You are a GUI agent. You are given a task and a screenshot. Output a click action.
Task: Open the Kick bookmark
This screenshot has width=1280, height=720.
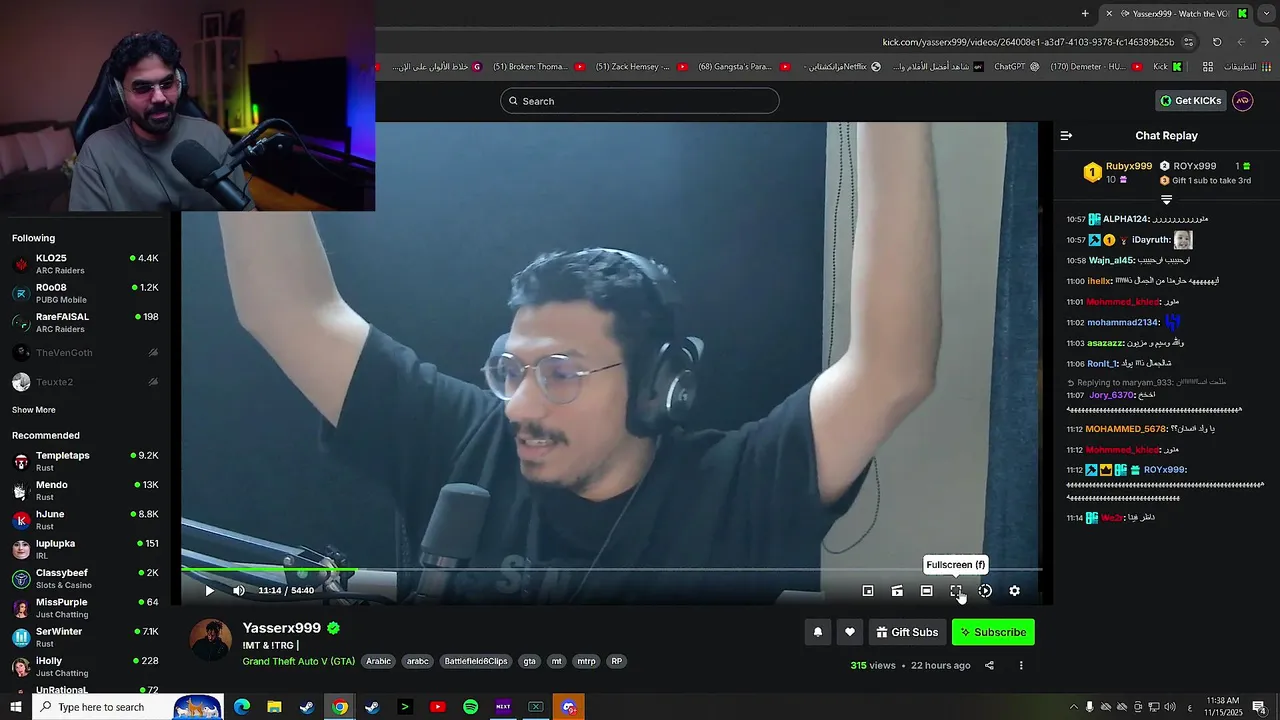coord(1168,67)
